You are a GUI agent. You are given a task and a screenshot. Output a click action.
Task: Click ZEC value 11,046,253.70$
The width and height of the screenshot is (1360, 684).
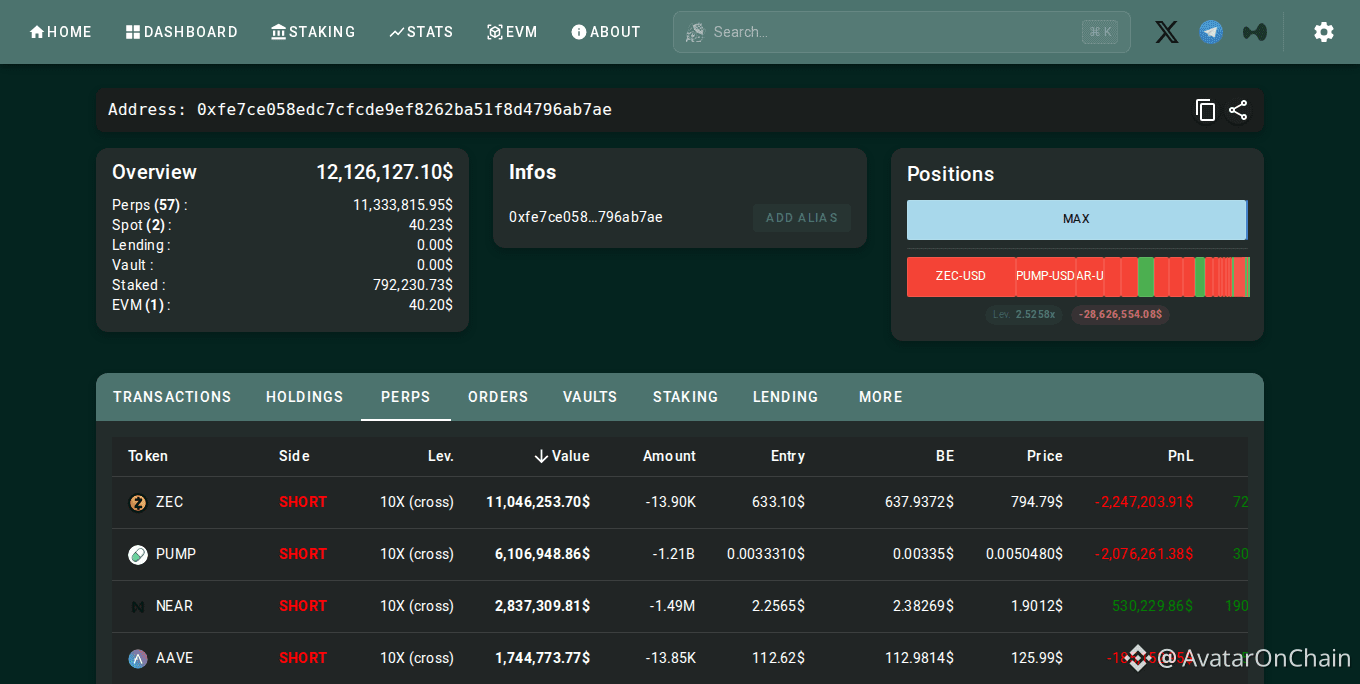[538, 502]
